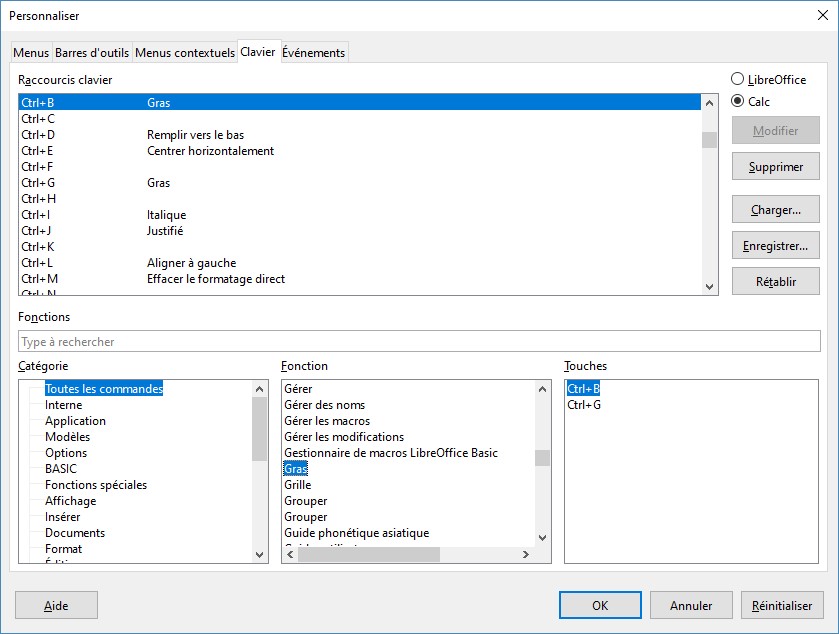
Task: Click the Charger button
Action: point(775,210)
